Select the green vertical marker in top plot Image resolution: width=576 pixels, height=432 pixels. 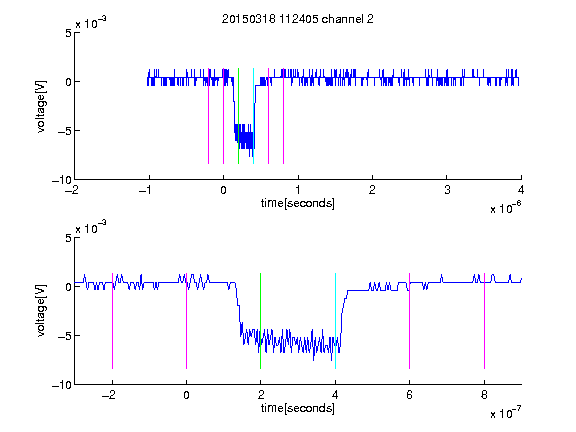coord(238,116)
